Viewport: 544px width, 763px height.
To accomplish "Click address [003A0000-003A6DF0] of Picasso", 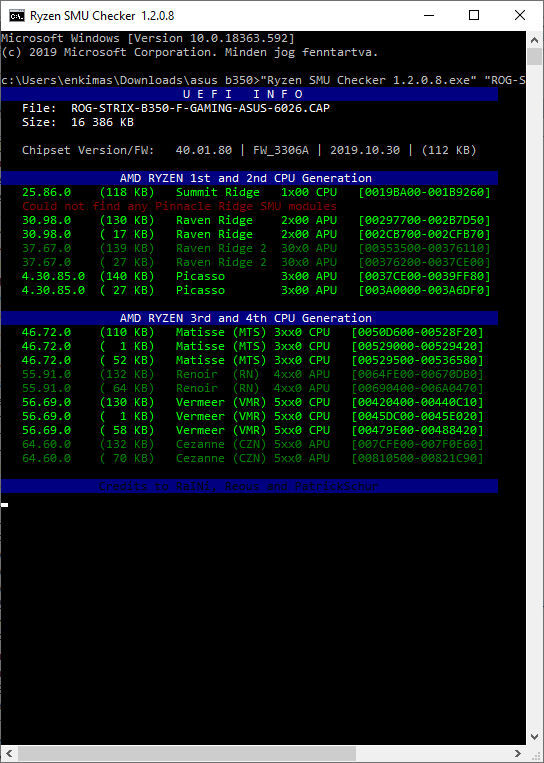I will [x=424, y=291].
